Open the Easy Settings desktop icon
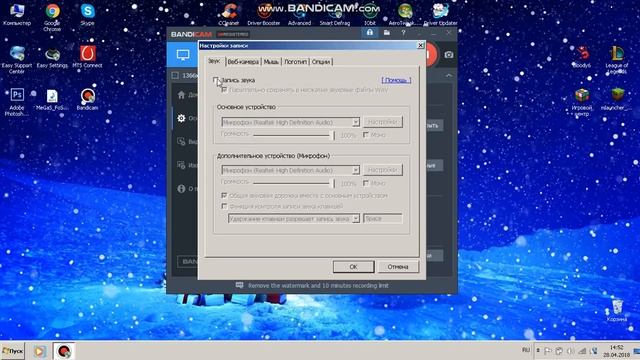This screenshot has width=640, height=360. (x=52, y=57)
